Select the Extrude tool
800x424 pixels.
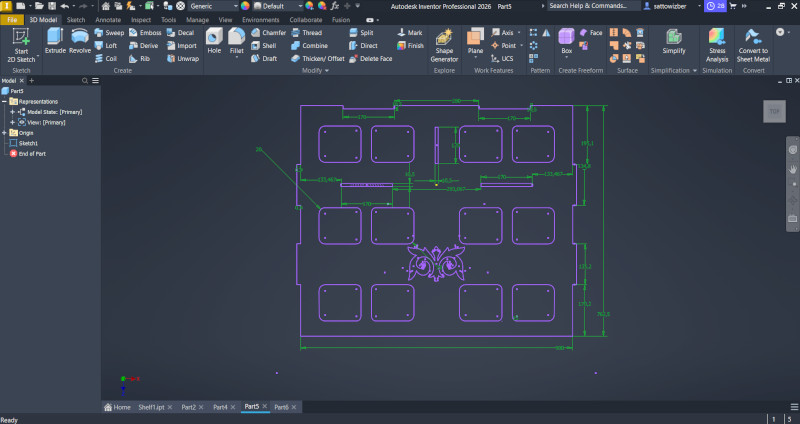click(x=54, y=40)
